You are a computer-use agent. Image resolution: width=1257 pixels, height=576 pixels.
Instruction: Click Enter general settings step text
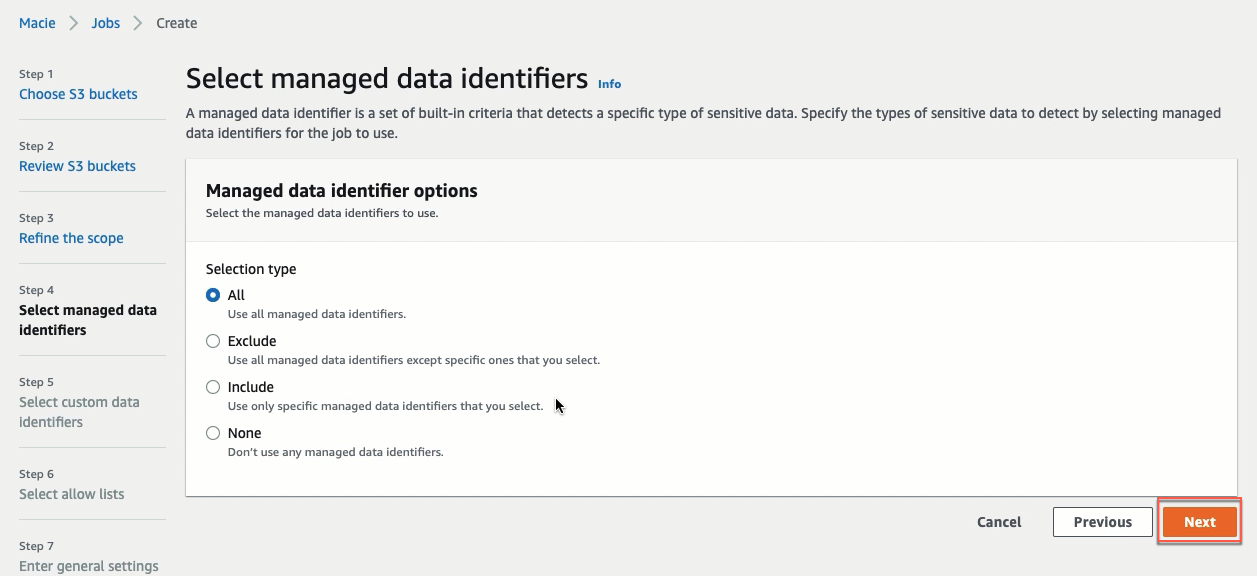89,566
